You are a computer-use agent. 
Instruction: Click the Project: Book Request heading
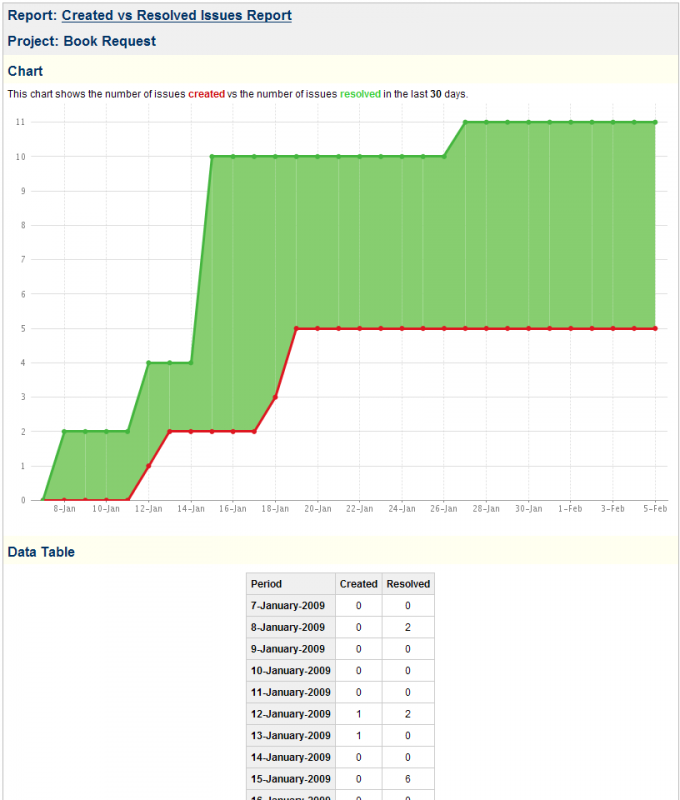[81, 42]
